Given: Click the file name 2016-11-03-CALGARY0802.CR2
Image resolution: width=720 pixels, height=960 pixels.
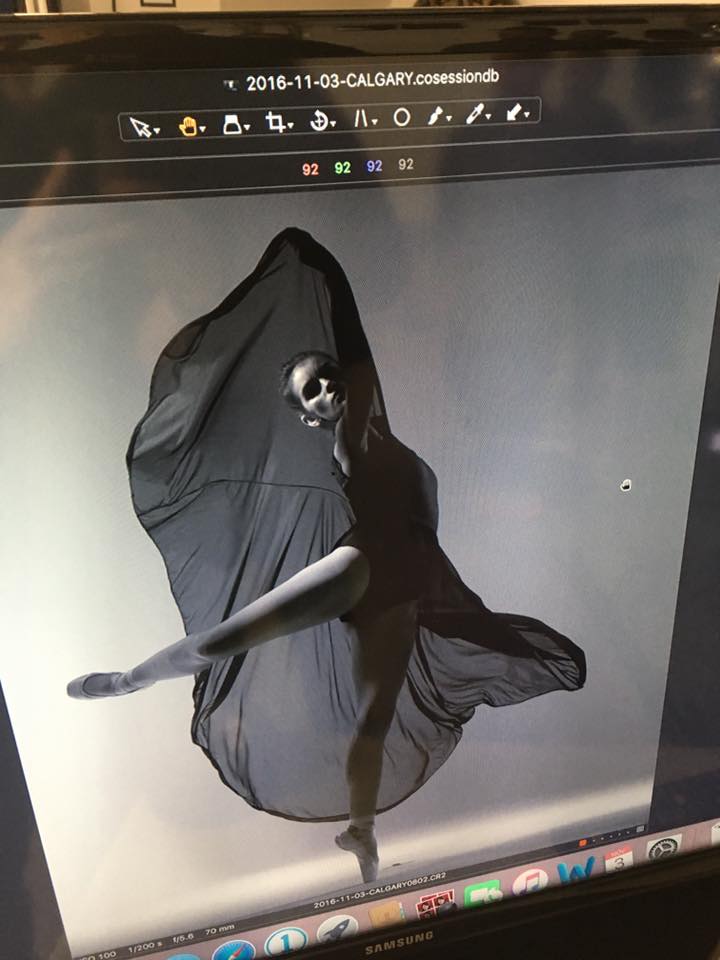Looking at the screenshot, I should point(380,890).
